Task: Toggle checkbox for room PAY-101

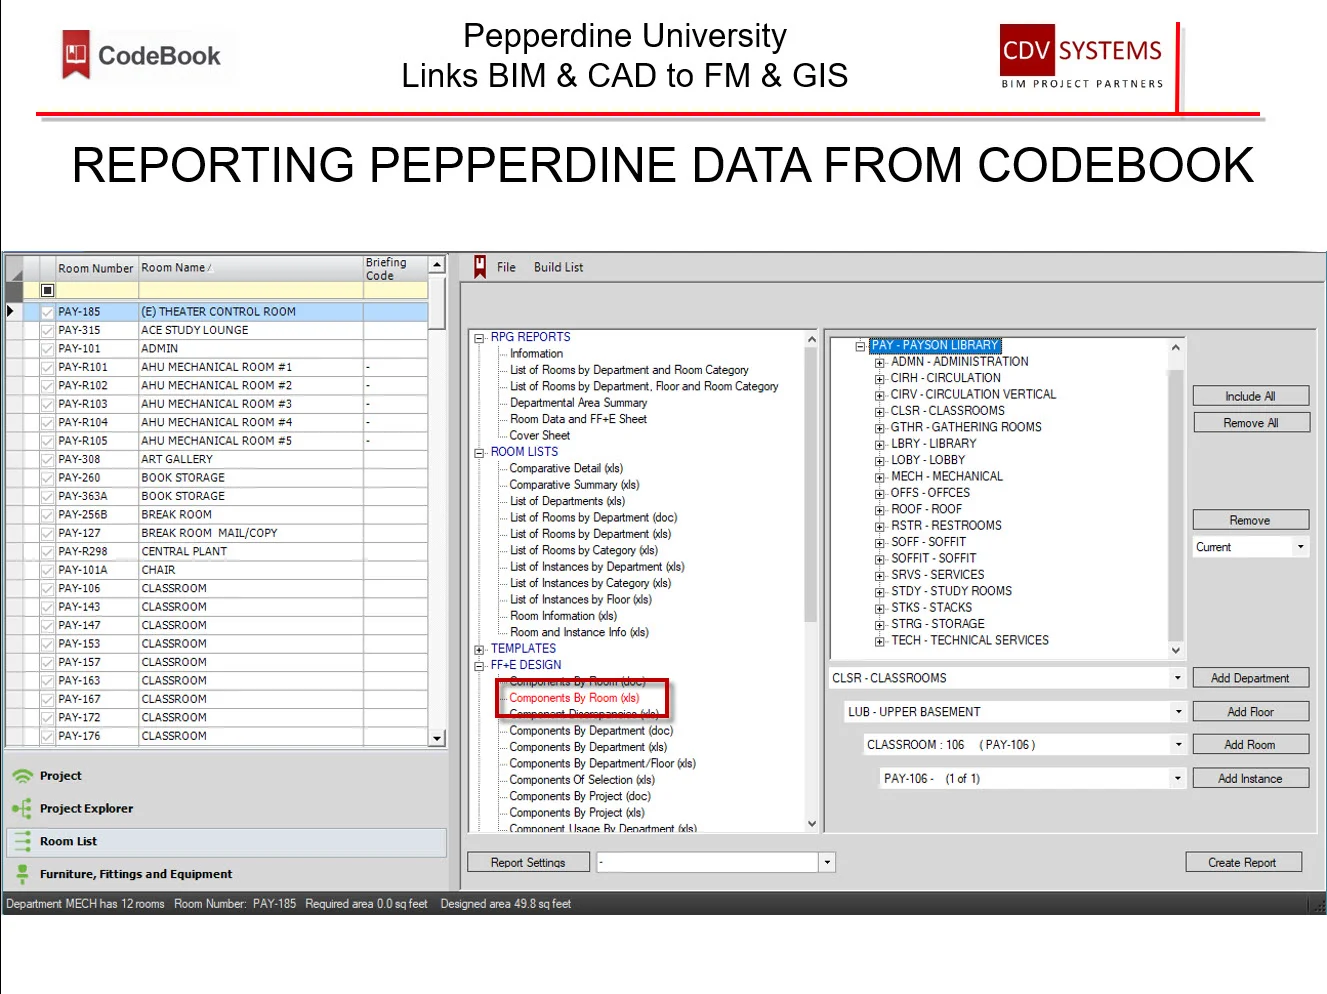Action: coord(47,349)
